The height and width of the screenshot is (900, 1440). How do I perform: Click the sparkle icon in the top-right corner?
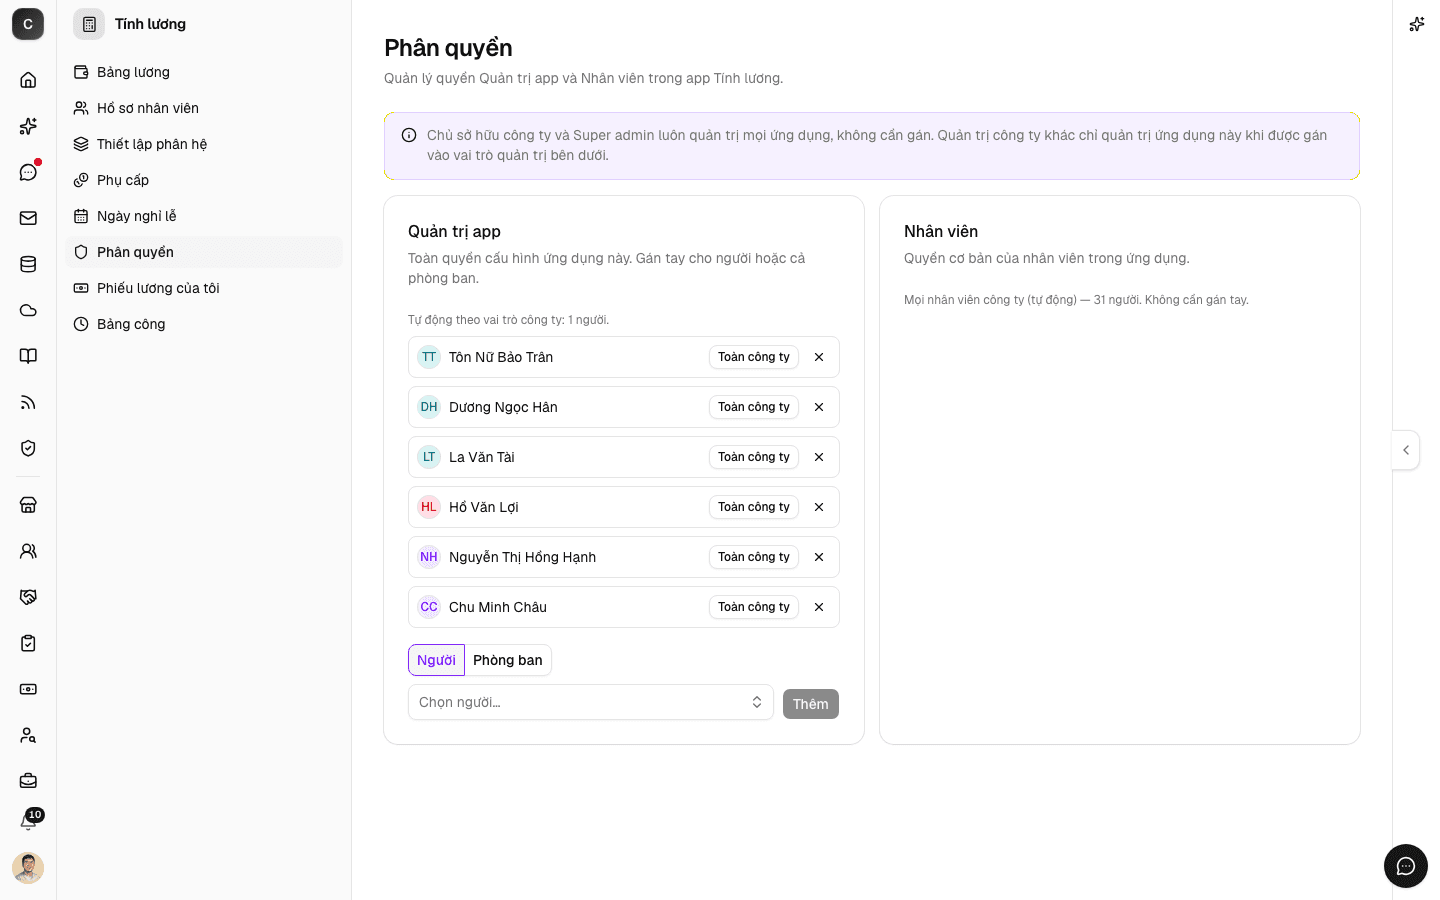(1416, 24)
